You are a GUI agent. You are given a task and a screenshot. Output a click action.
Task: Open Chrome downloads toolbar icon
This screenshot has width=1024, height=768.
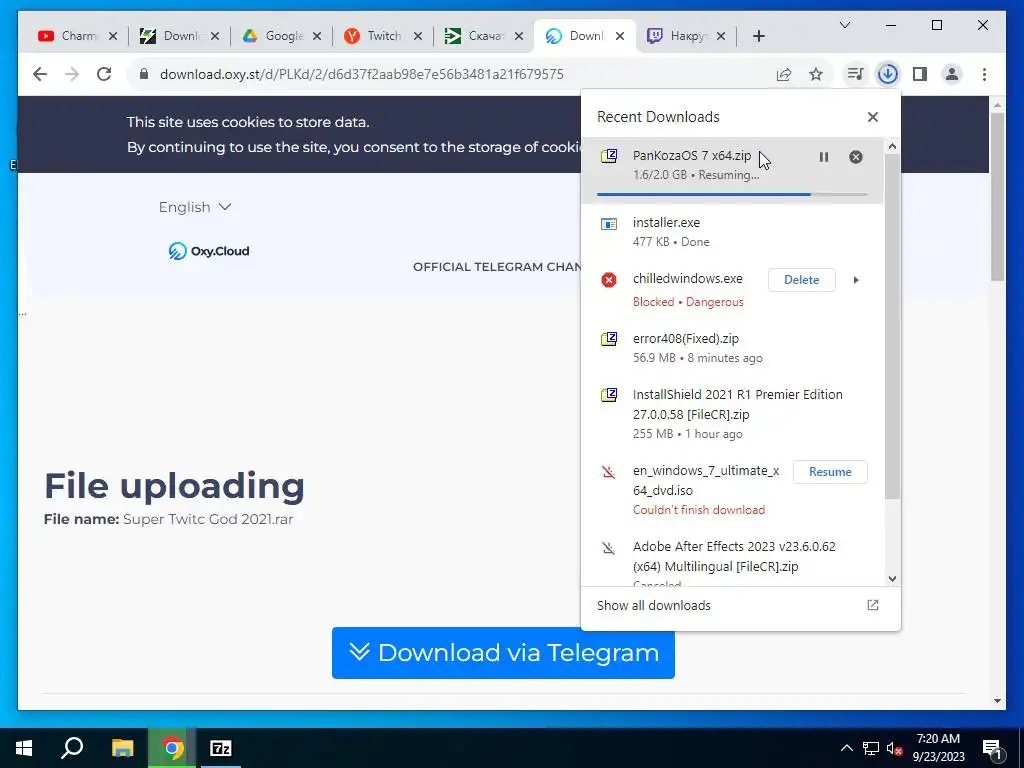tap(888, 74)
